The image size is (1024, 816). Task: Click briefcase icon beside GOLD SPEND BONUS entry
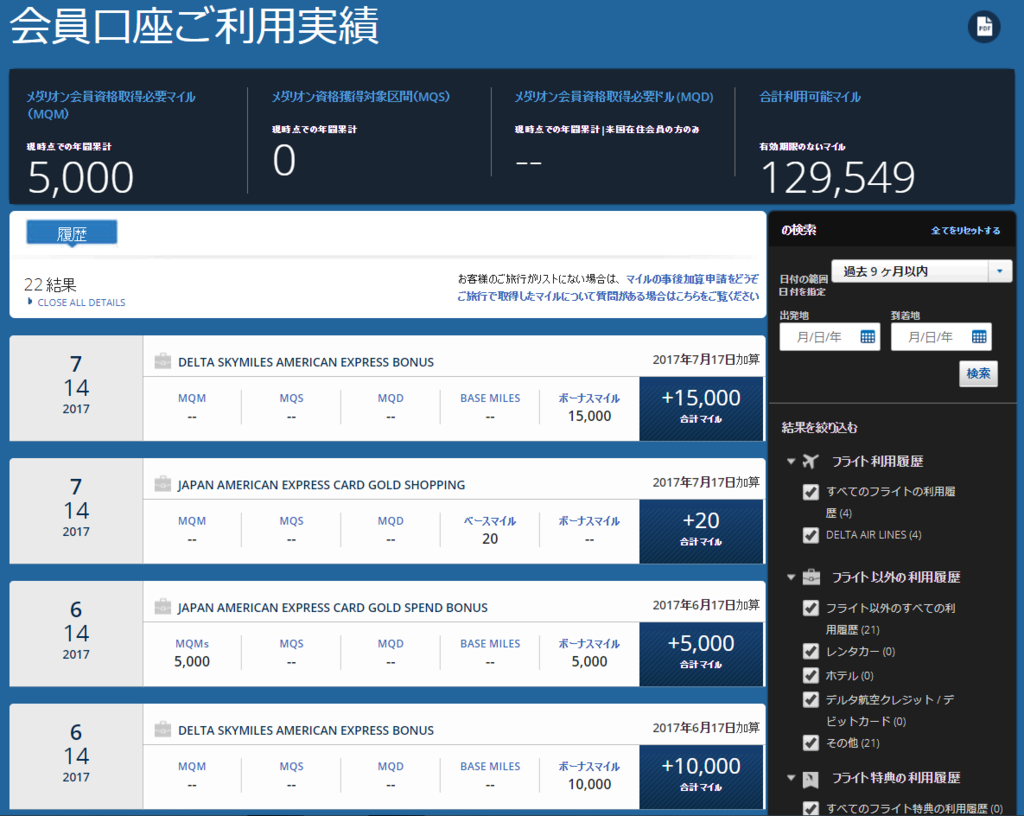point(163,606)
